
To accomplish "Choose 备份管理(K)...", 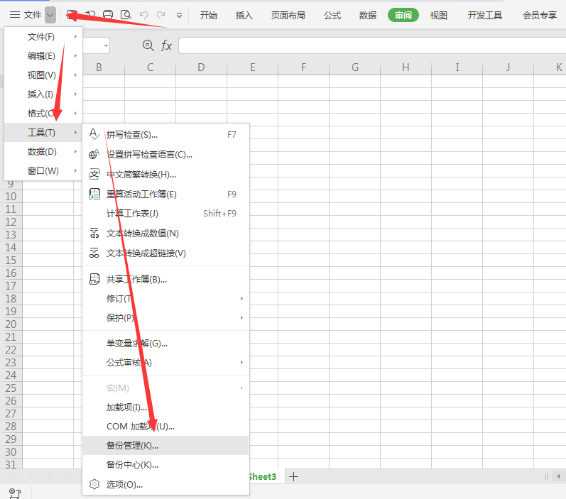I will point(166,446).
